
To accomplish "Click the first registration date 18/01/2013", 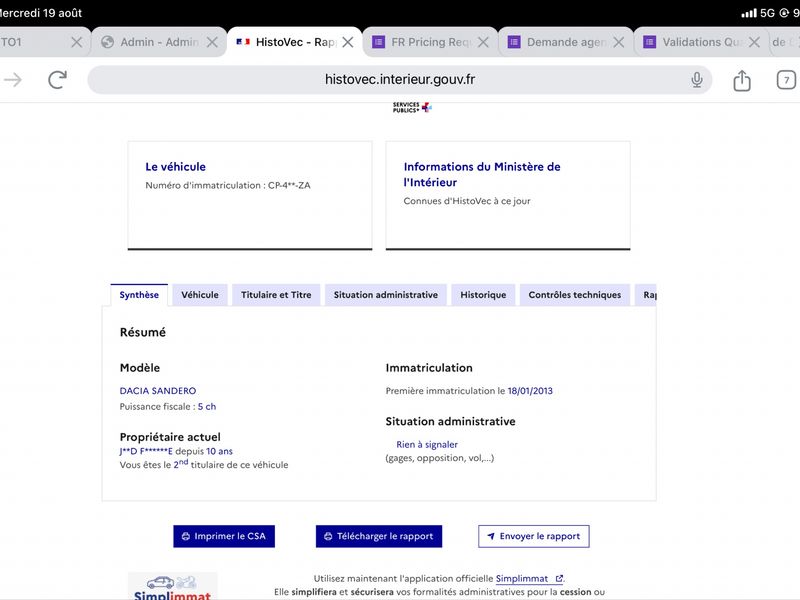I will pos(530,391).
